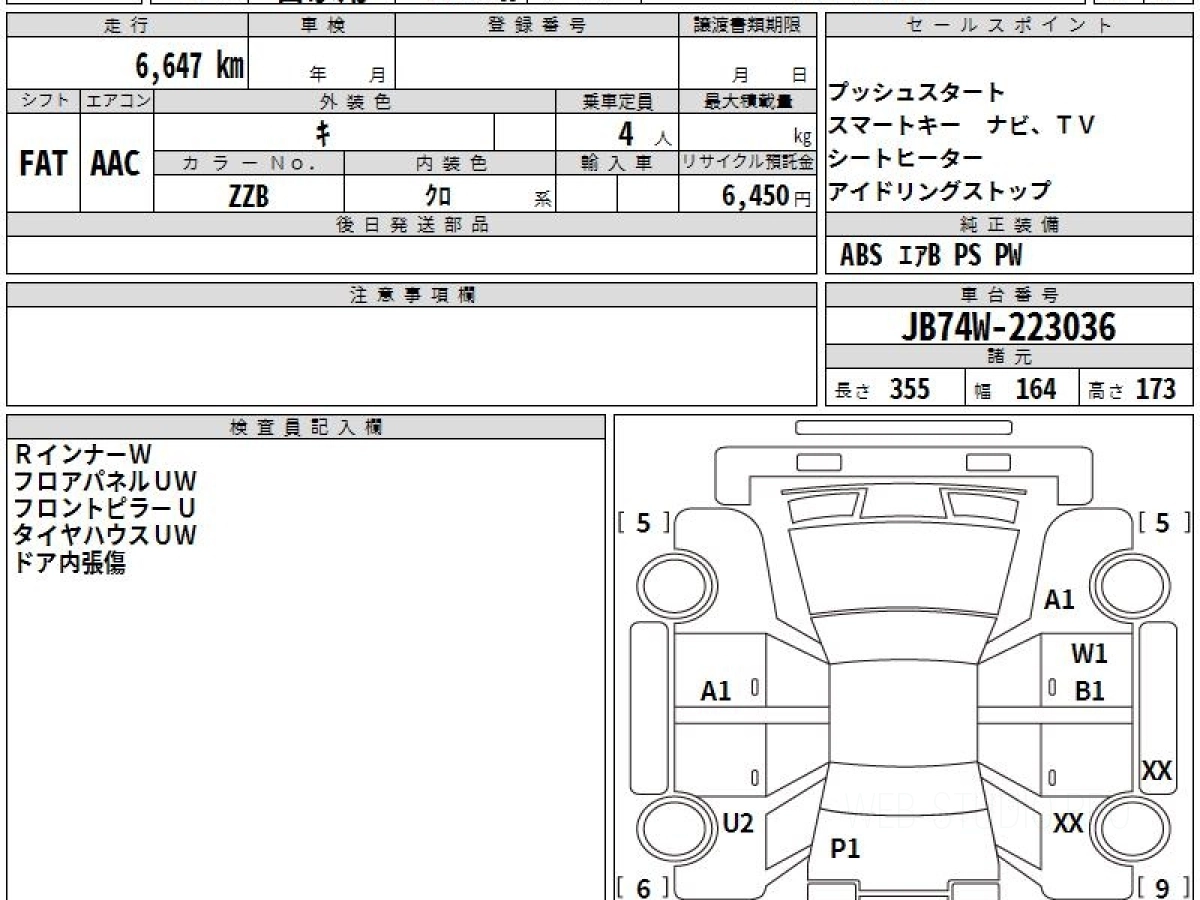The image size is (1200, 900).
Task: Click the W1 damage mark on car diagram
Action: click(x=1089, y=654)
